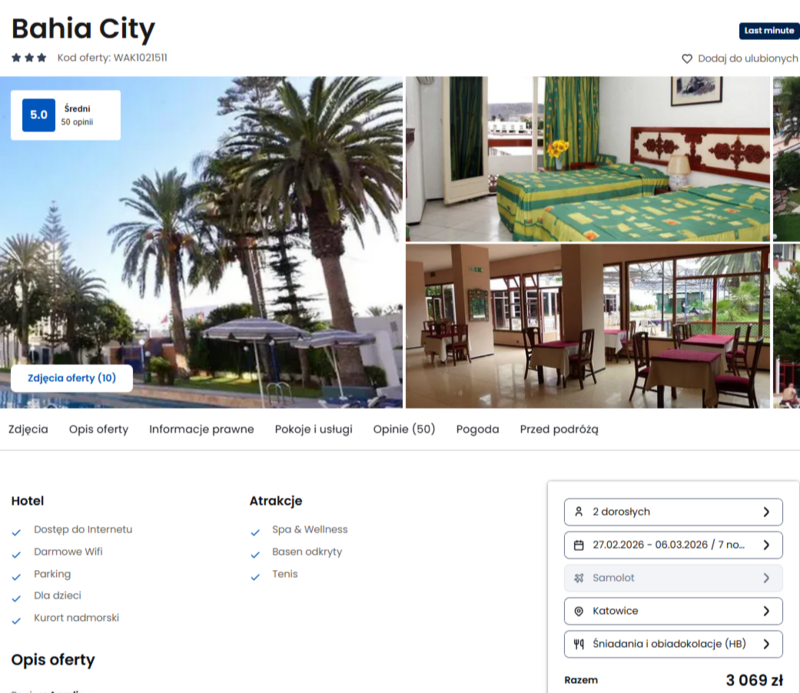Click the heart icon to add to favorites
The width and height of the screenshot is (800, 693).
(687, 59)
